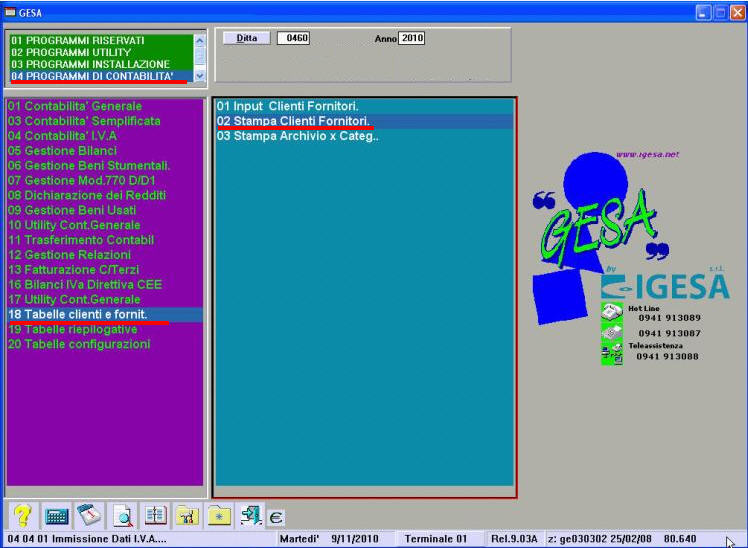748x548 pixels.
Task: Click the Anno field showing 2010
Action: 412,38
